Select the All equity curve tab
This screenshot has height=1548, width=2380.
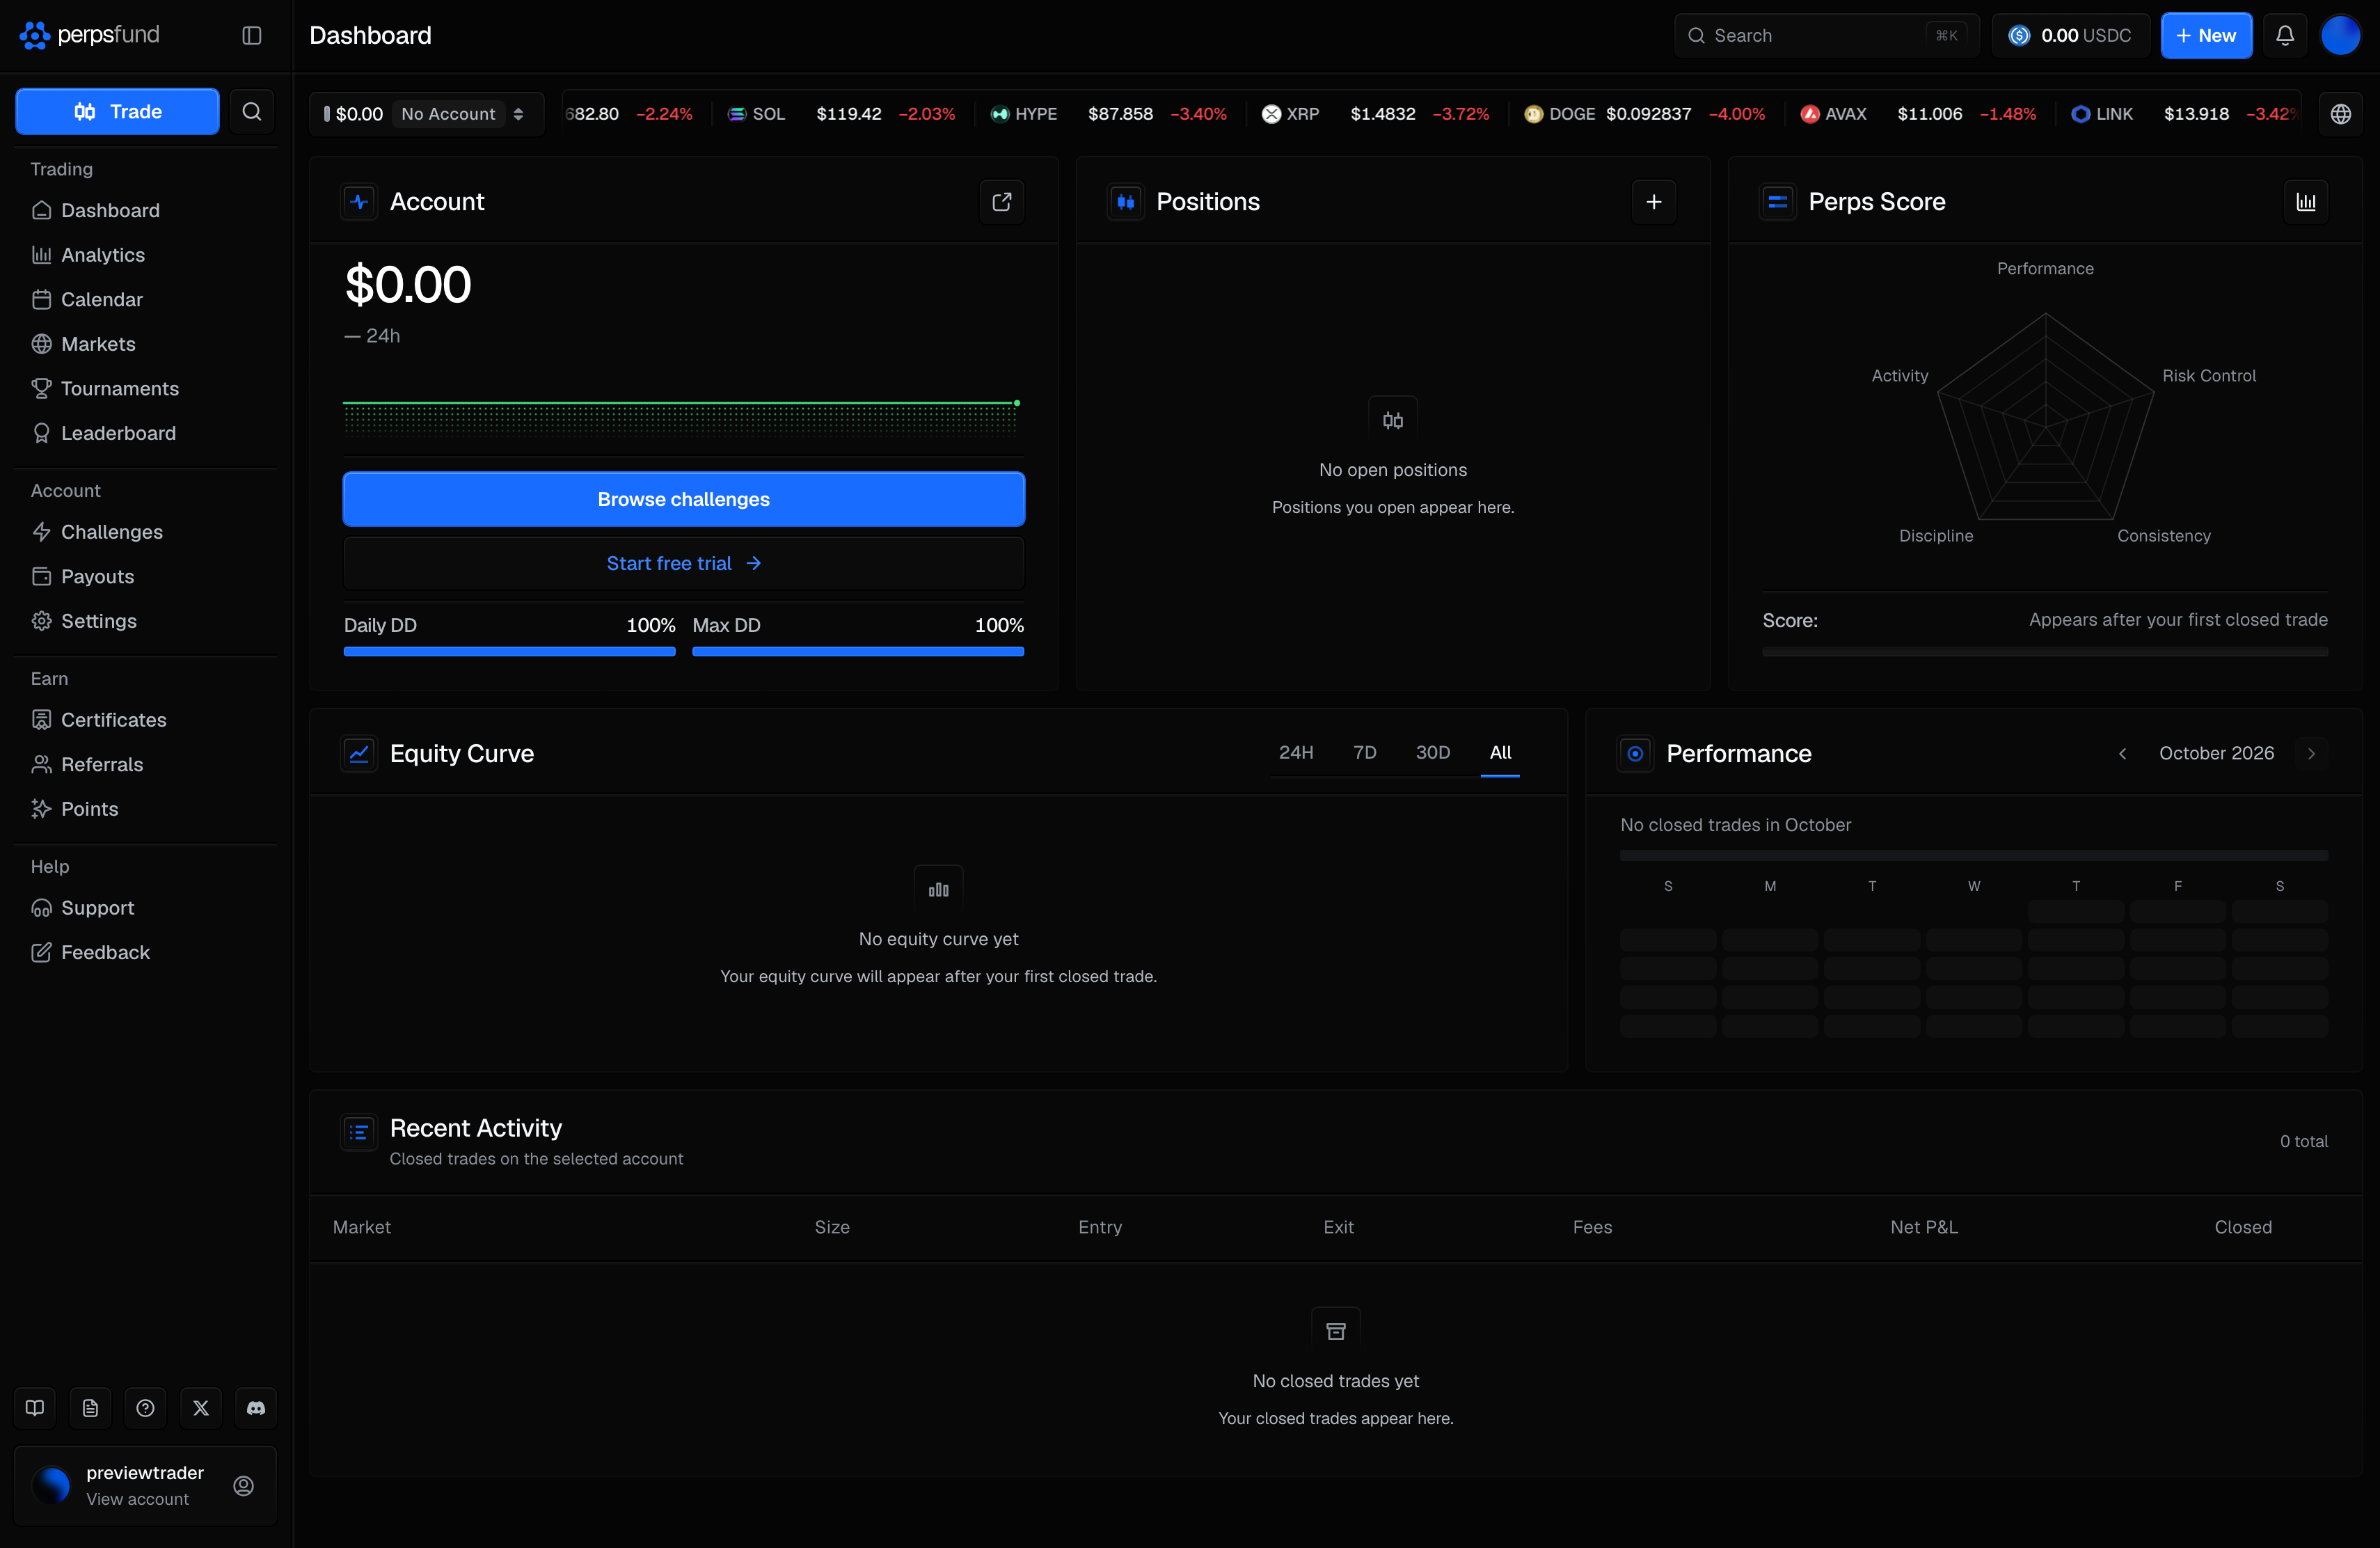(1500, 753)
